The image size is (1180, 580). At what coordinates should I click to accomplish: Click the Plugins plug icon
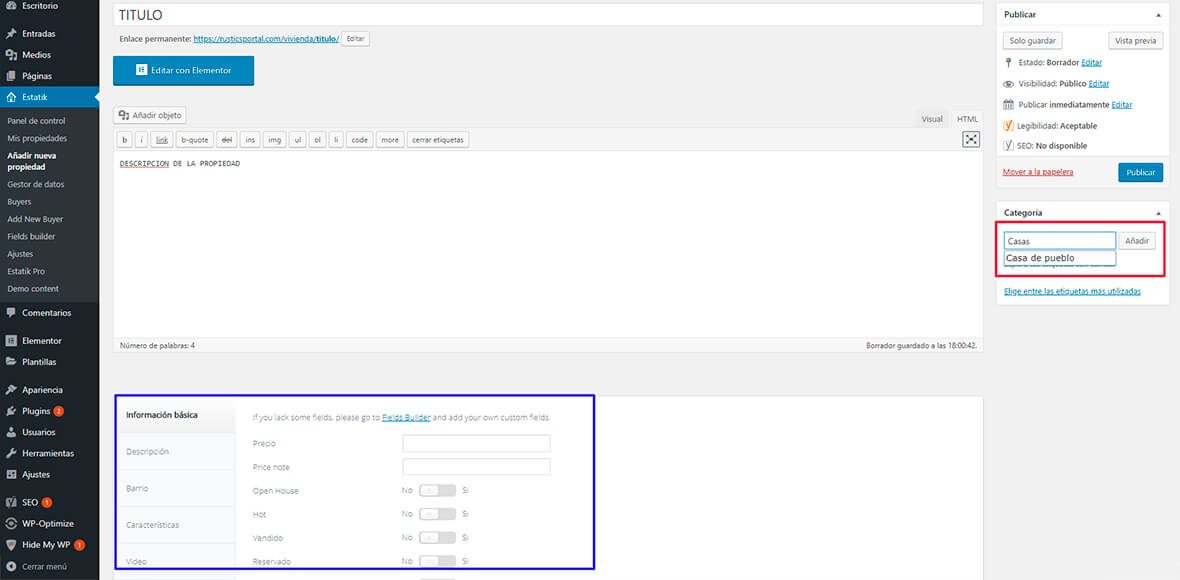11,411
